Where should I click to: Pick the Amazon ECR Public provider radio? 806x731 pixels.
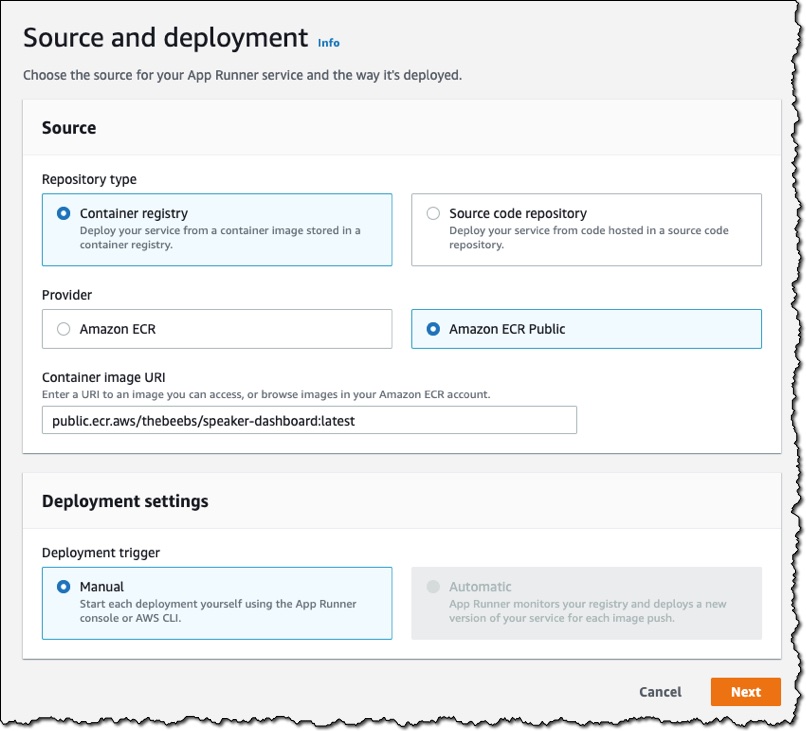pyautogui.click(x=433, y=329)
